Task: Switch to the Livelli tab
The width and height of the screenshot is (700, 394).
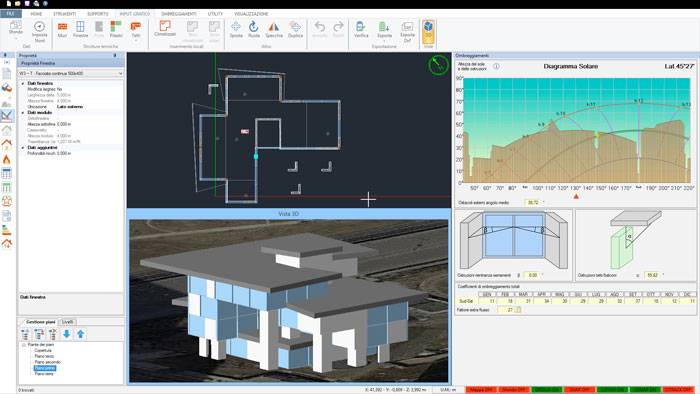Action: (x=67, y=322)
